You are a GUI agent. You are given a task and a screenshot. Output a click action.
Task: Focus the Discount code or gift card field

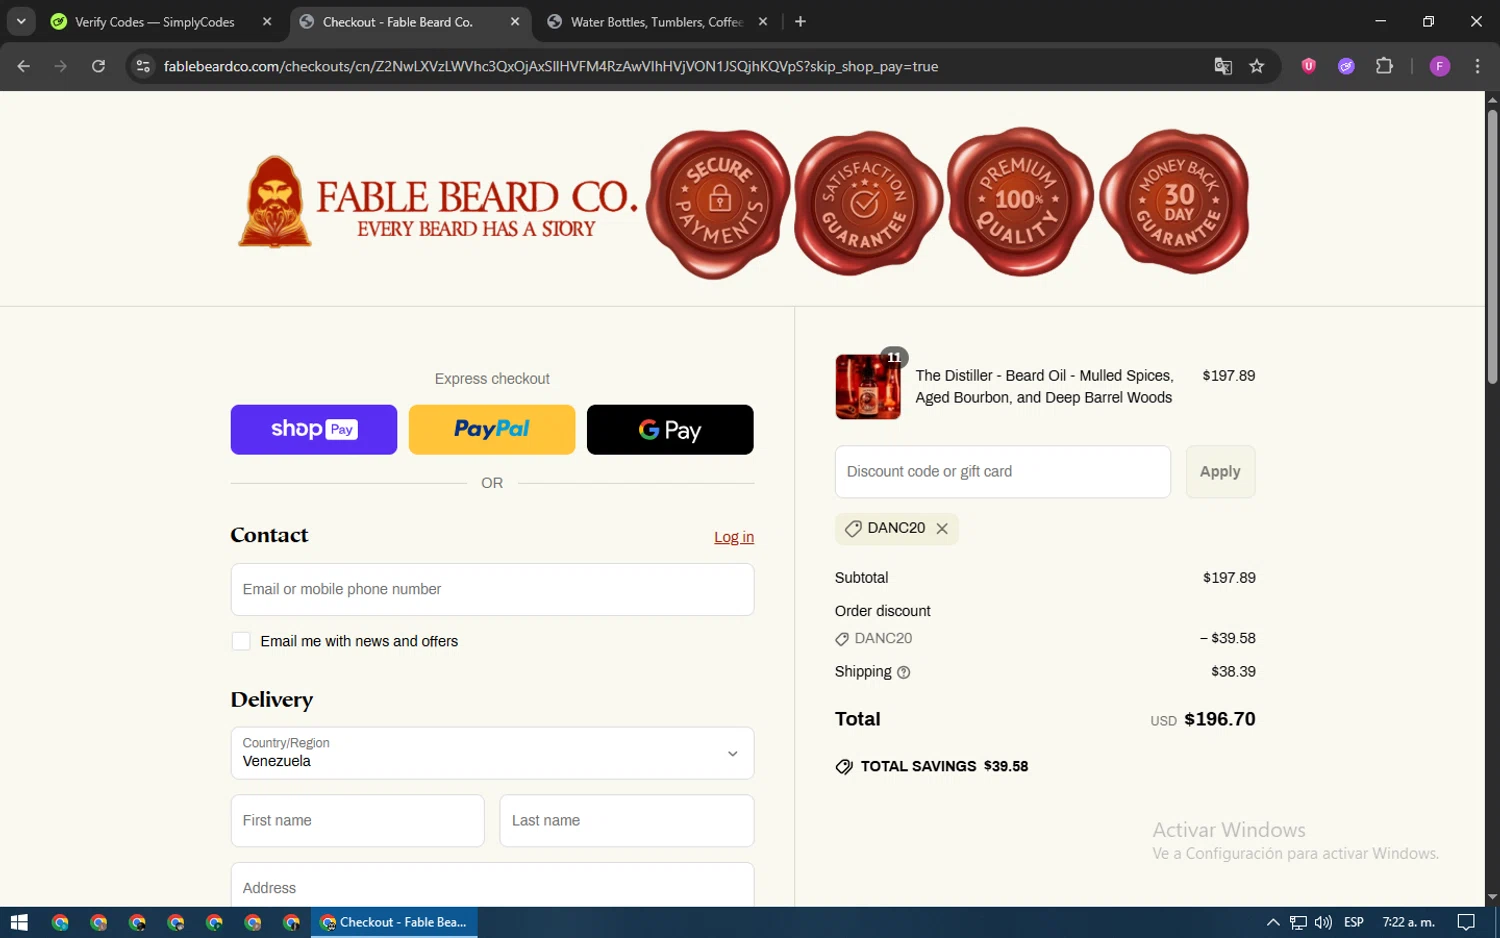[x=1003, y=472]
